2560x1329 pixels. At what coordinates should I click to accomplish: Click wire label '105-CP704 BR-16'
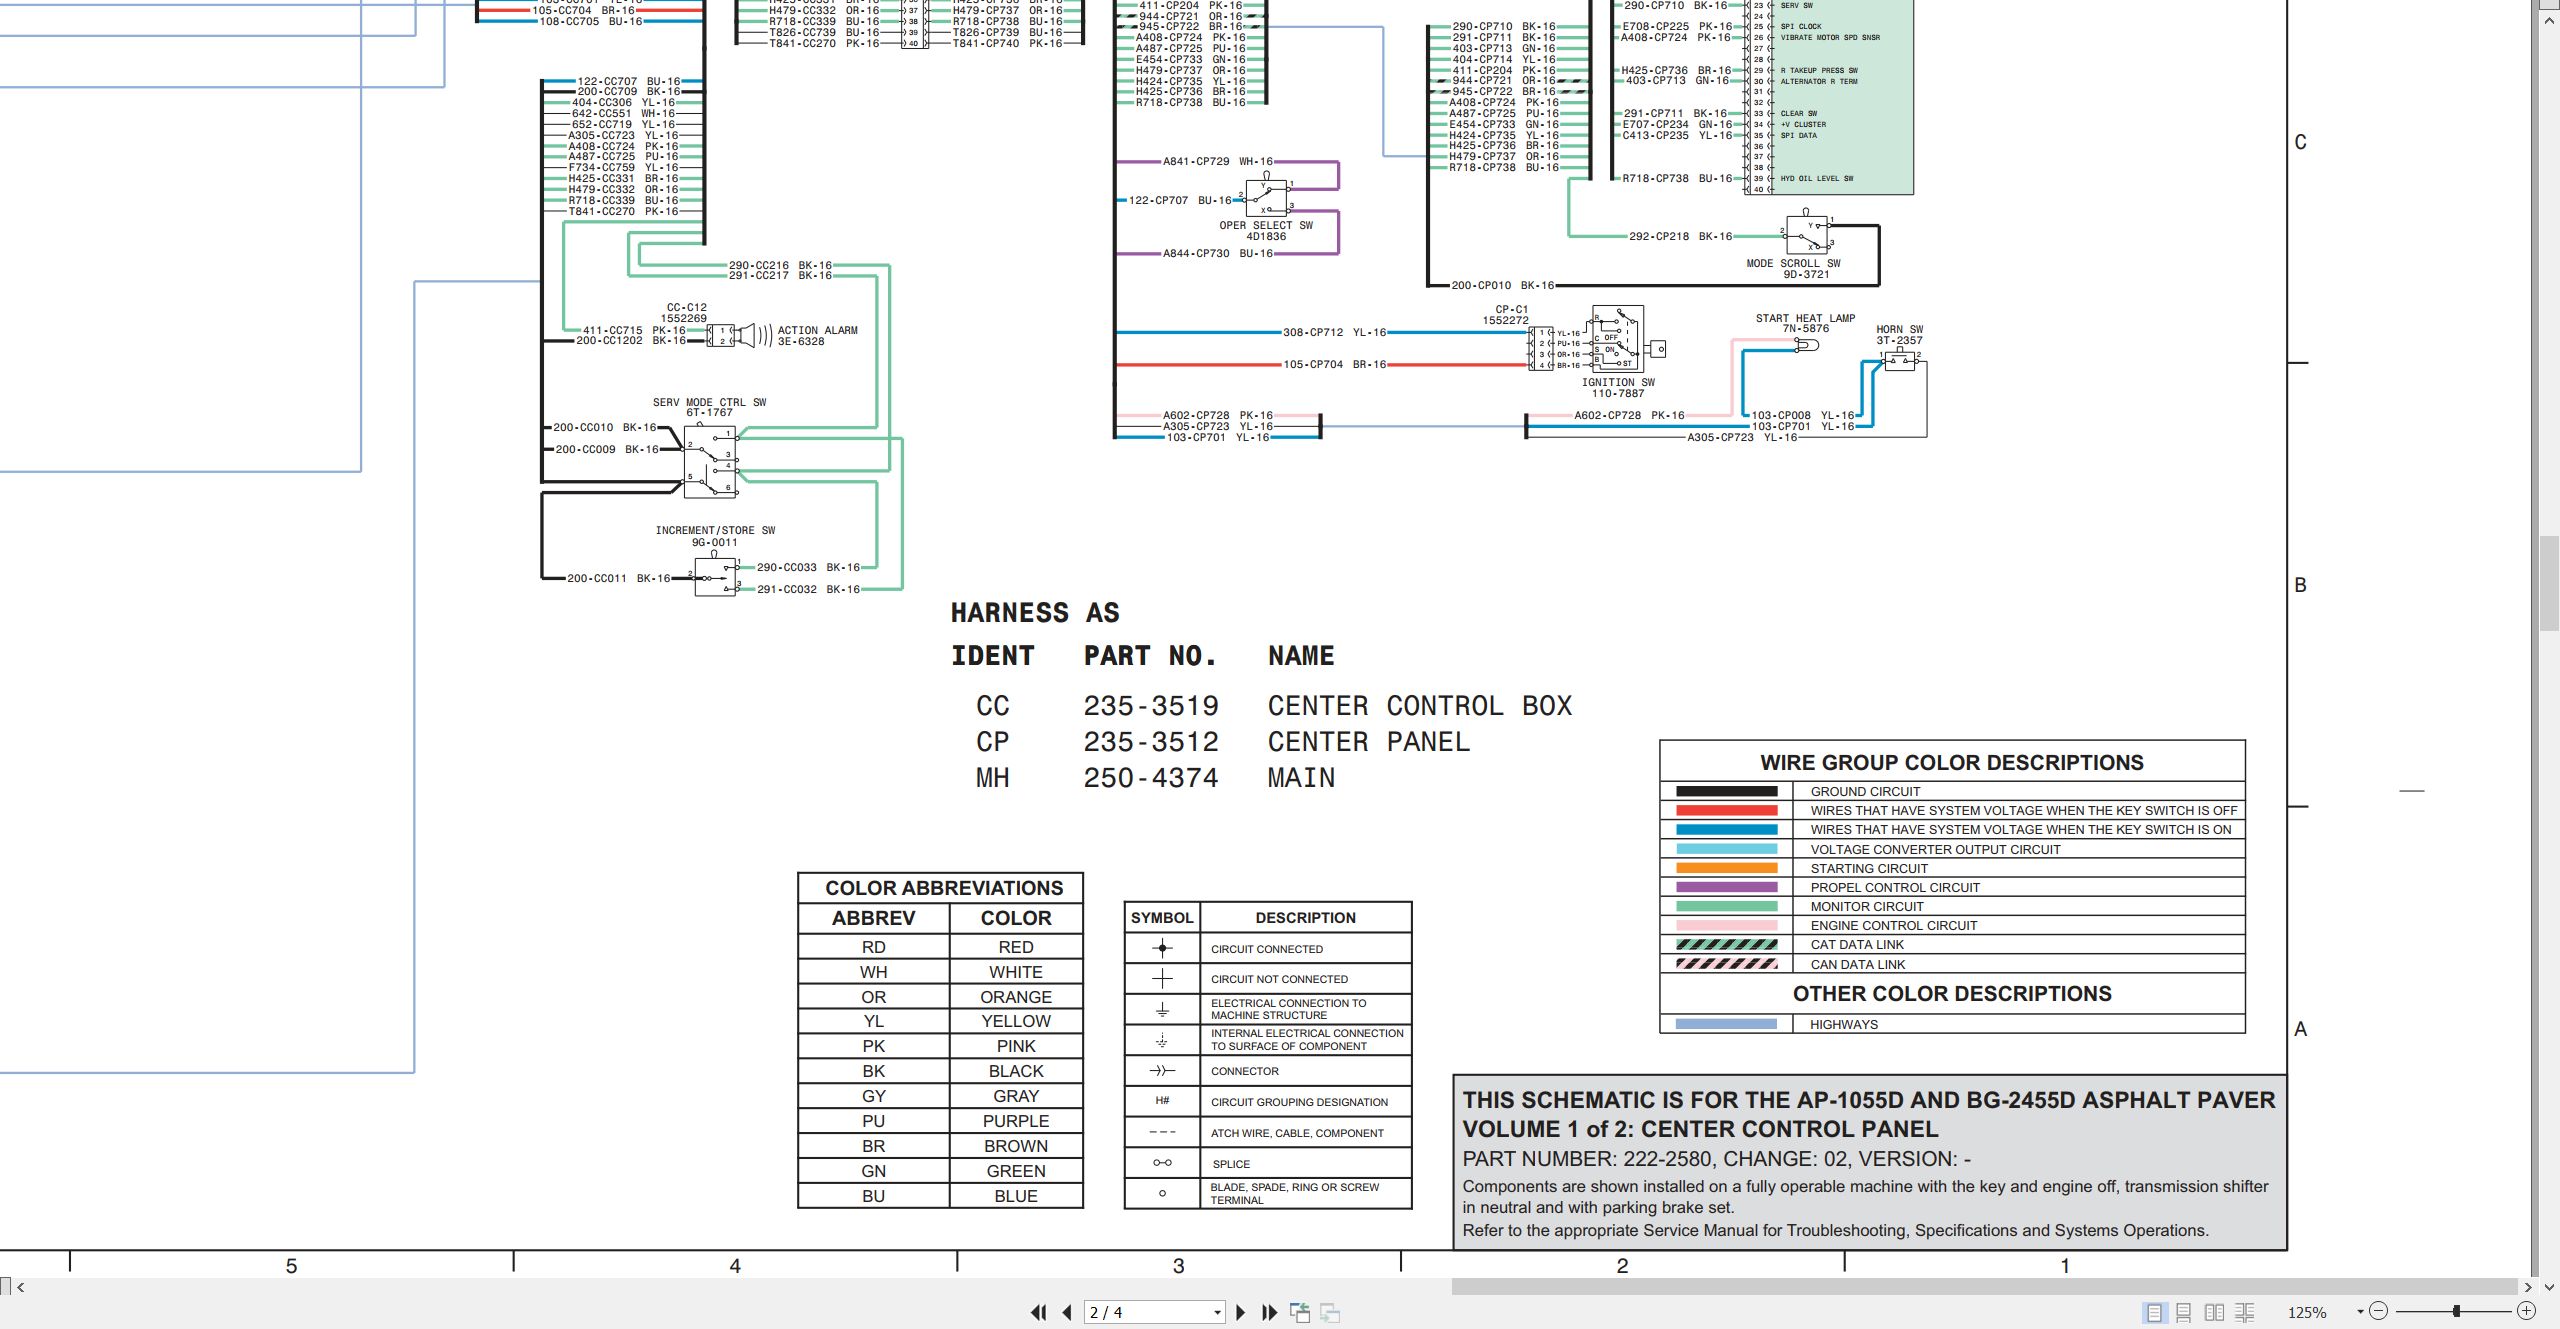pos(1335,364)
